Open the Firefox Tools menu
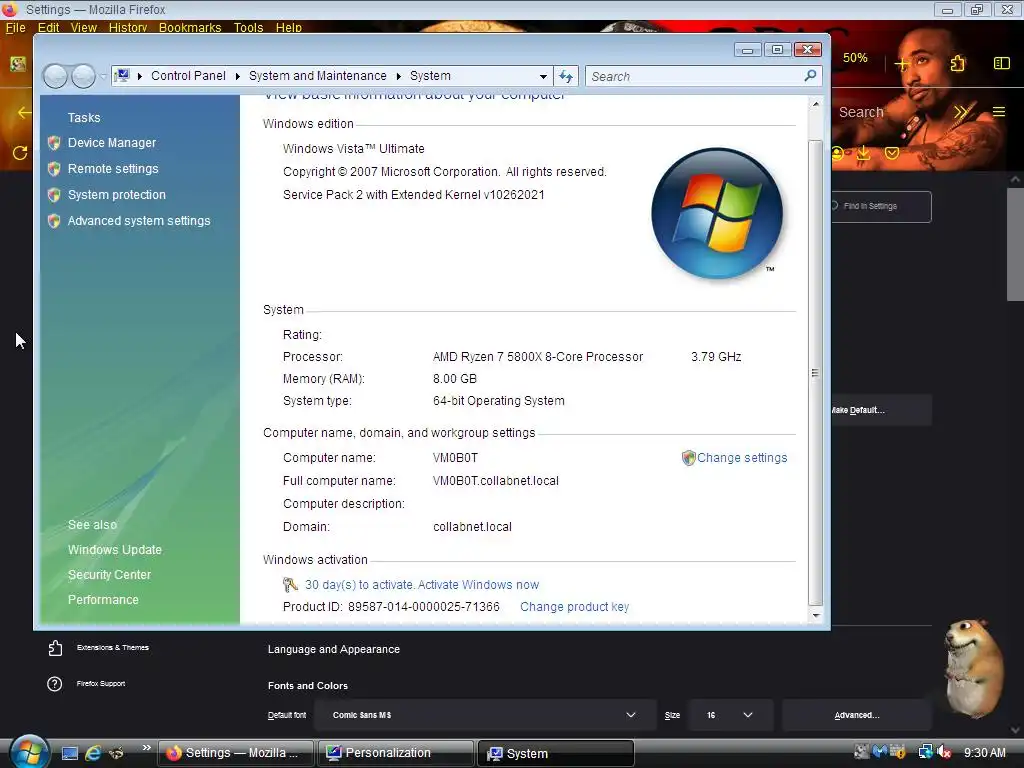 pos(248,27)
